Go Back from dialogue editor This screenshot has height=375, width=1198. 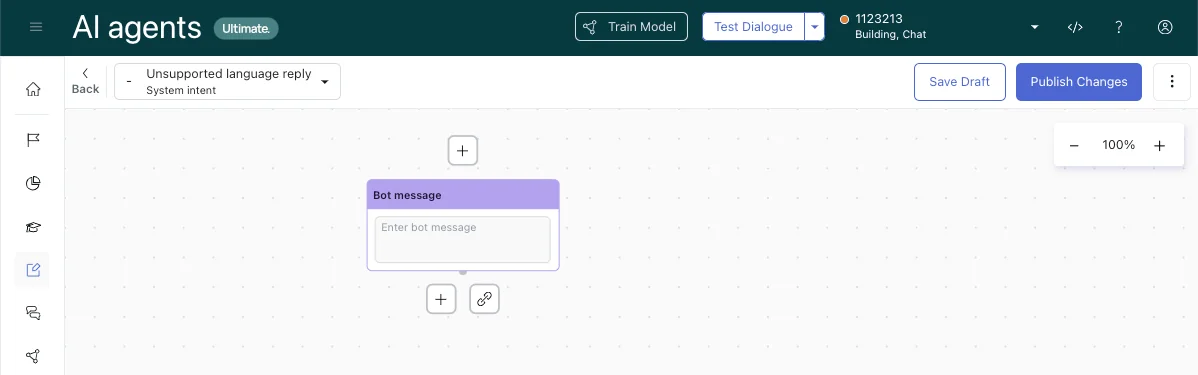coord(85,81)
